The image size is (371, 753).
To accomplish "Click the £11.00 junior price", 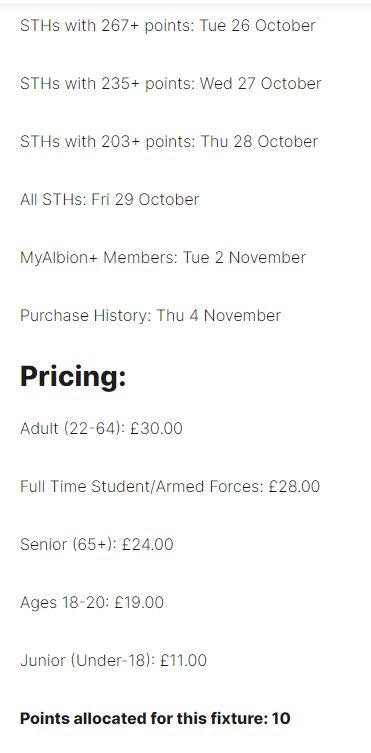I will [x=183, y=660].
